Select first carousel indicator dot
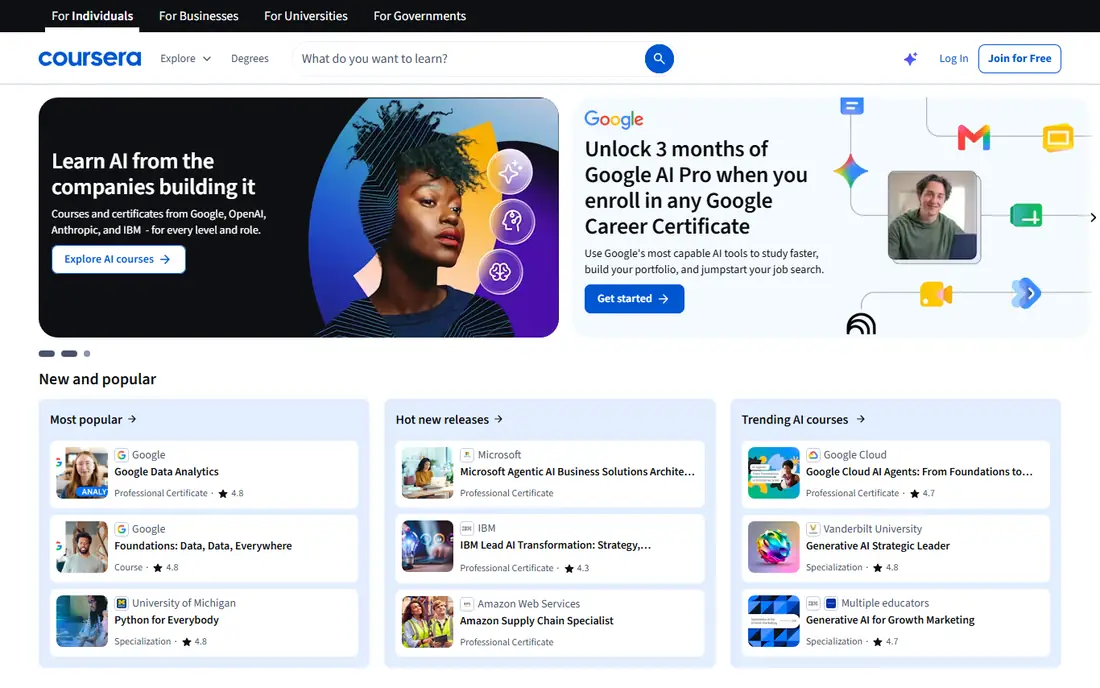 coord(46,353)
